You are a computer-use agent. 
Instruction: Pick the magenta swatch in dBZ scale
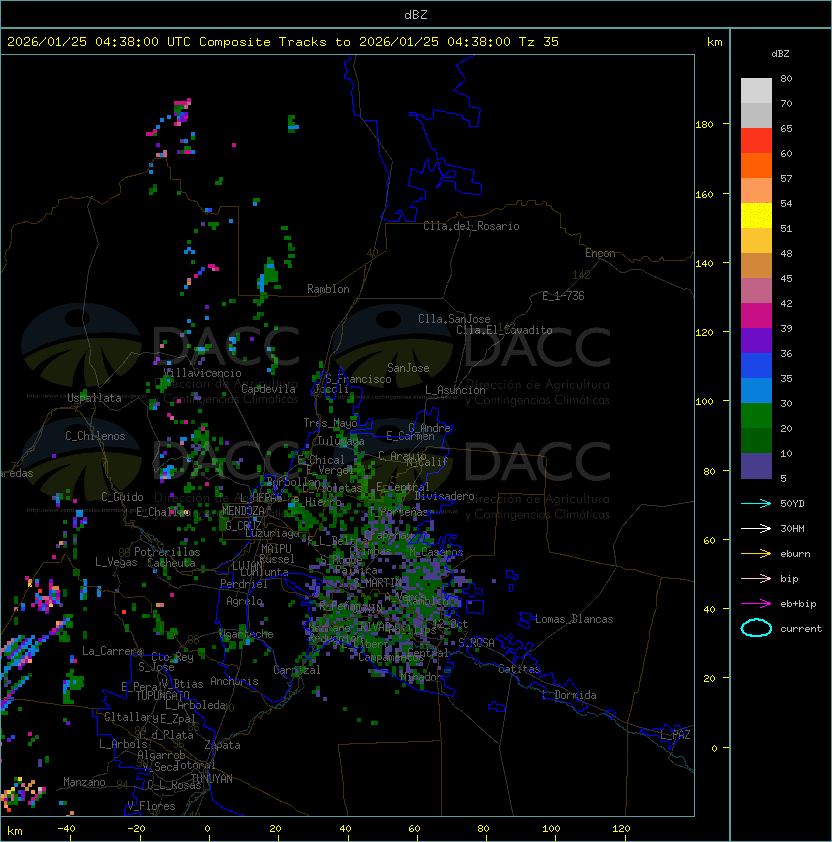(x=756, y=316)
